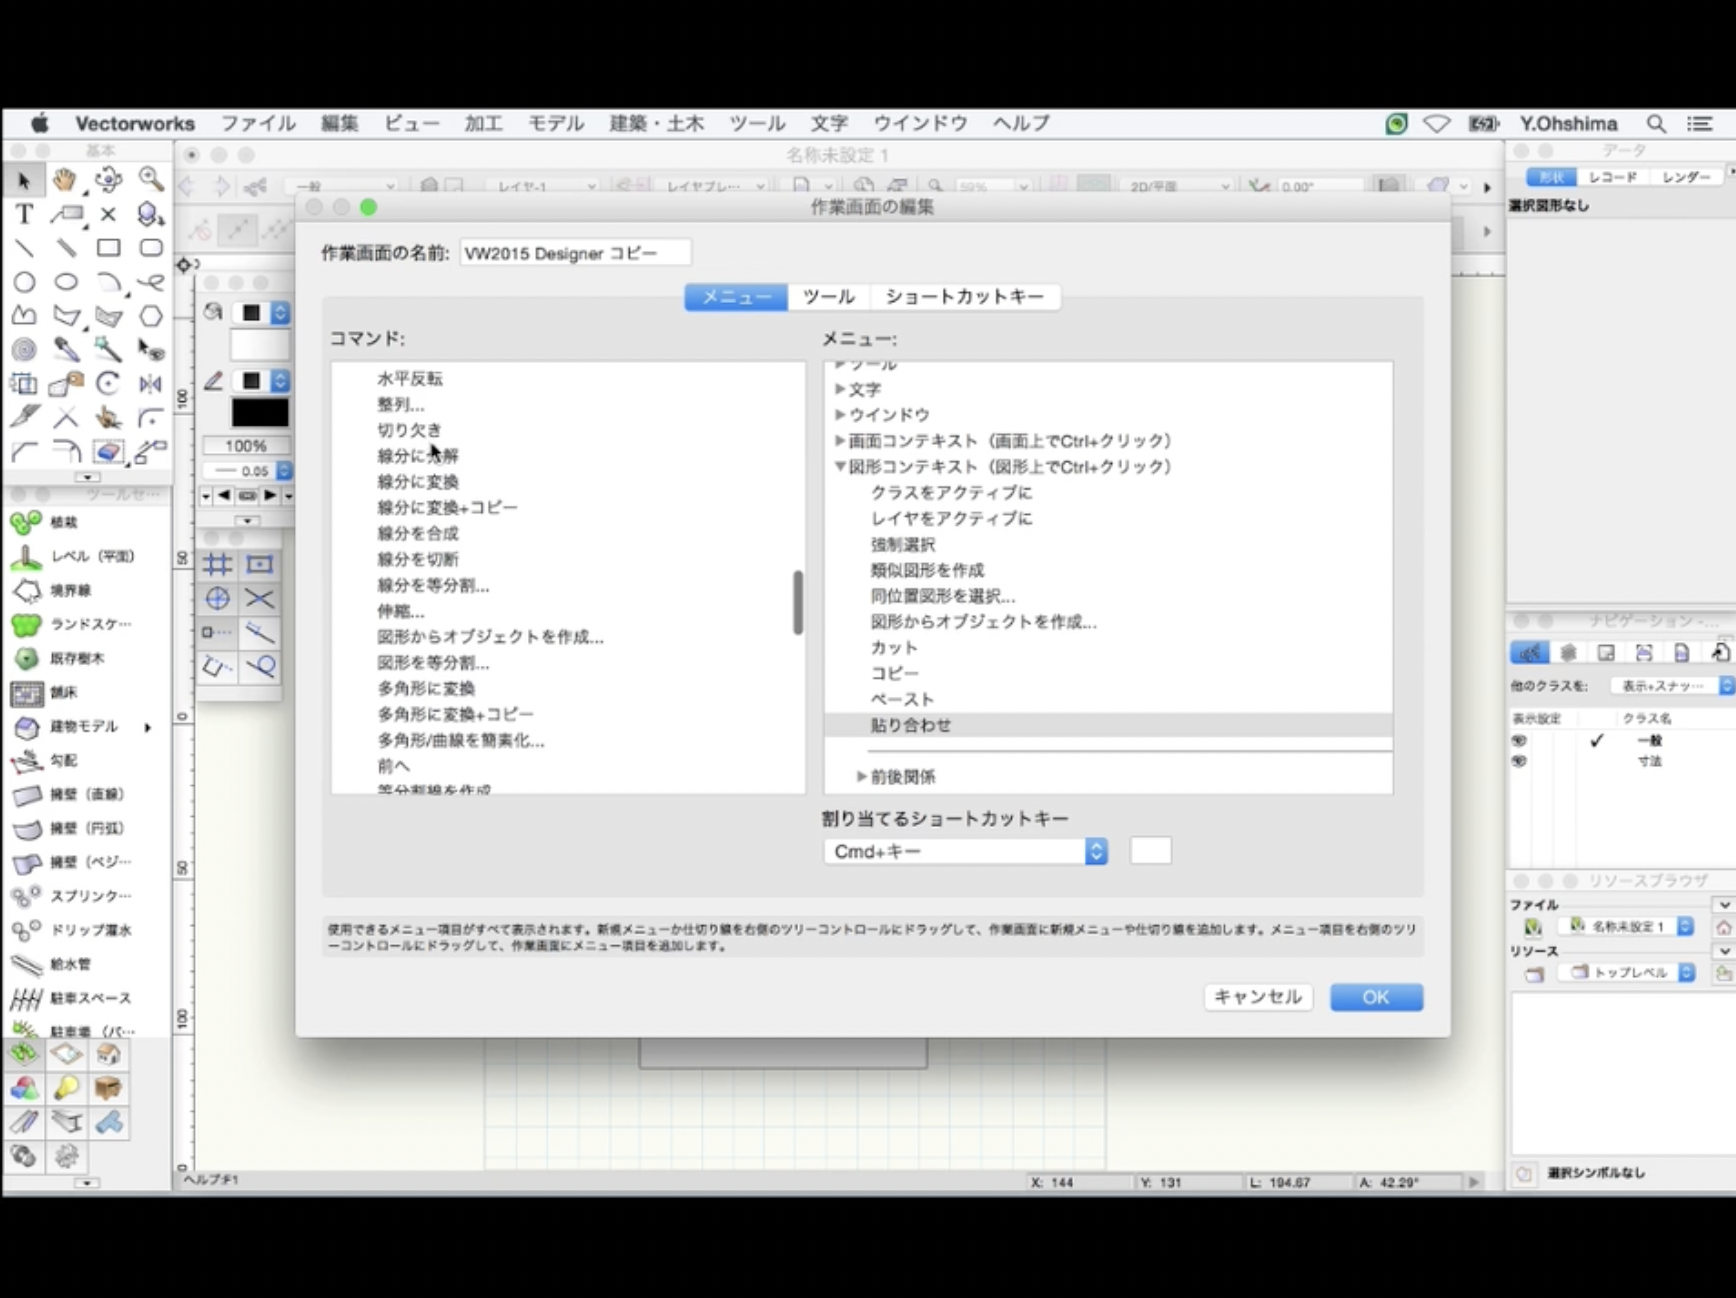
Task: Select the Line tool
Action: (x=24, y=248)
